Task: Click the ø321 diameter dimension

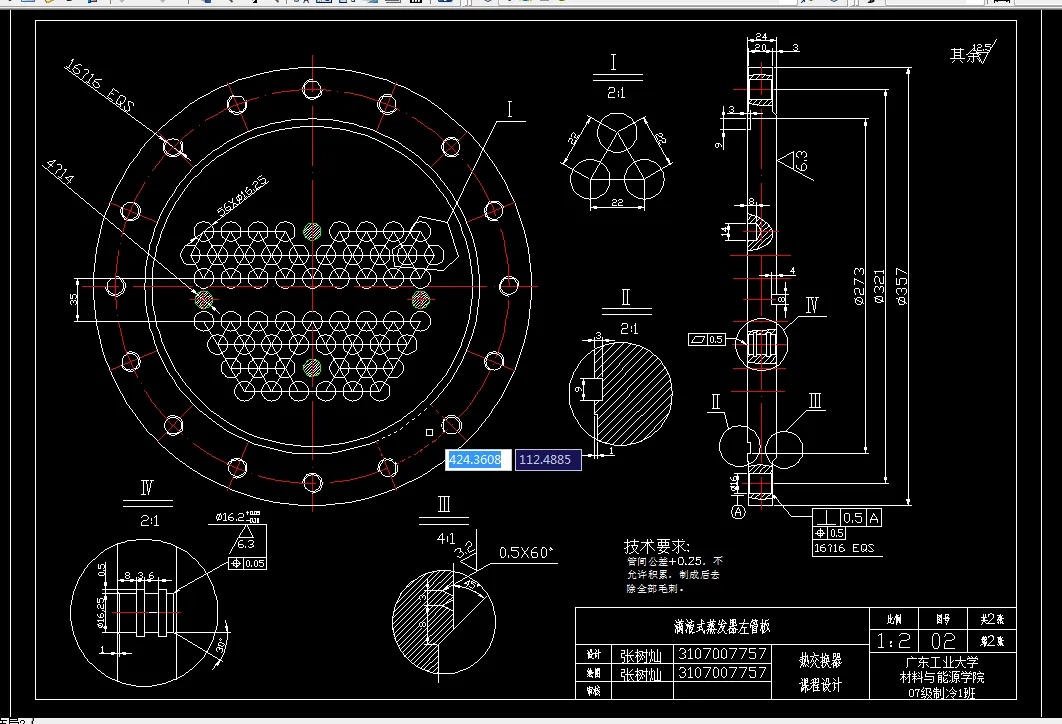Action: pyautogui.click(x=879, y=286)
